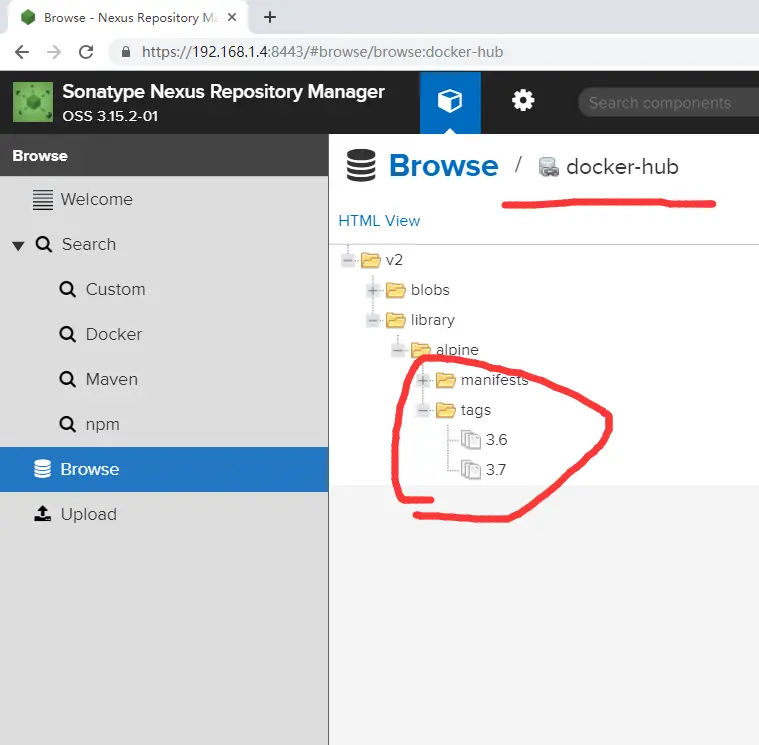Collapse the library tree node

click(373, 320)
